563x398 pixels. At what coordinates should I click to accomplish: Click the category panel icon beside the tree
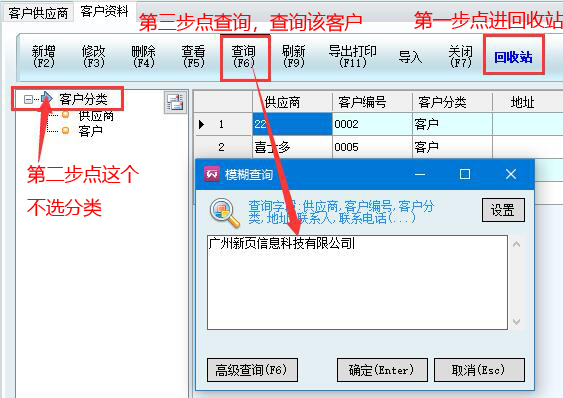(x=175, y=102)
